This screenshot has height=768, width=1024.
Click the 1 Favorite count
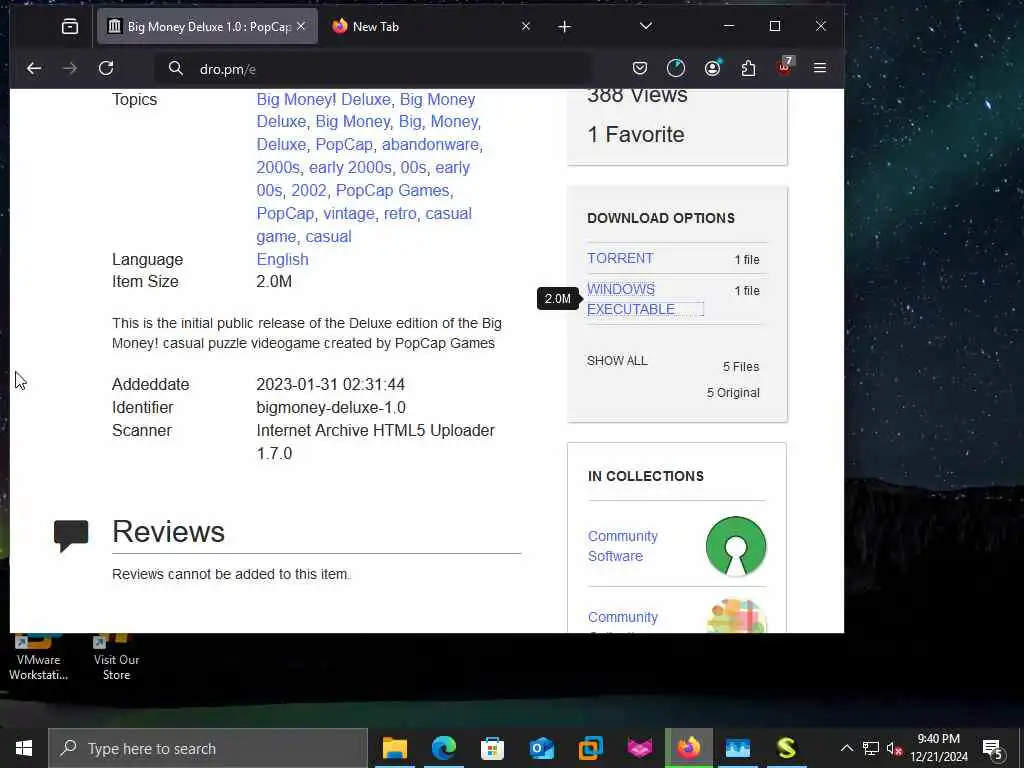coord(635,135)
